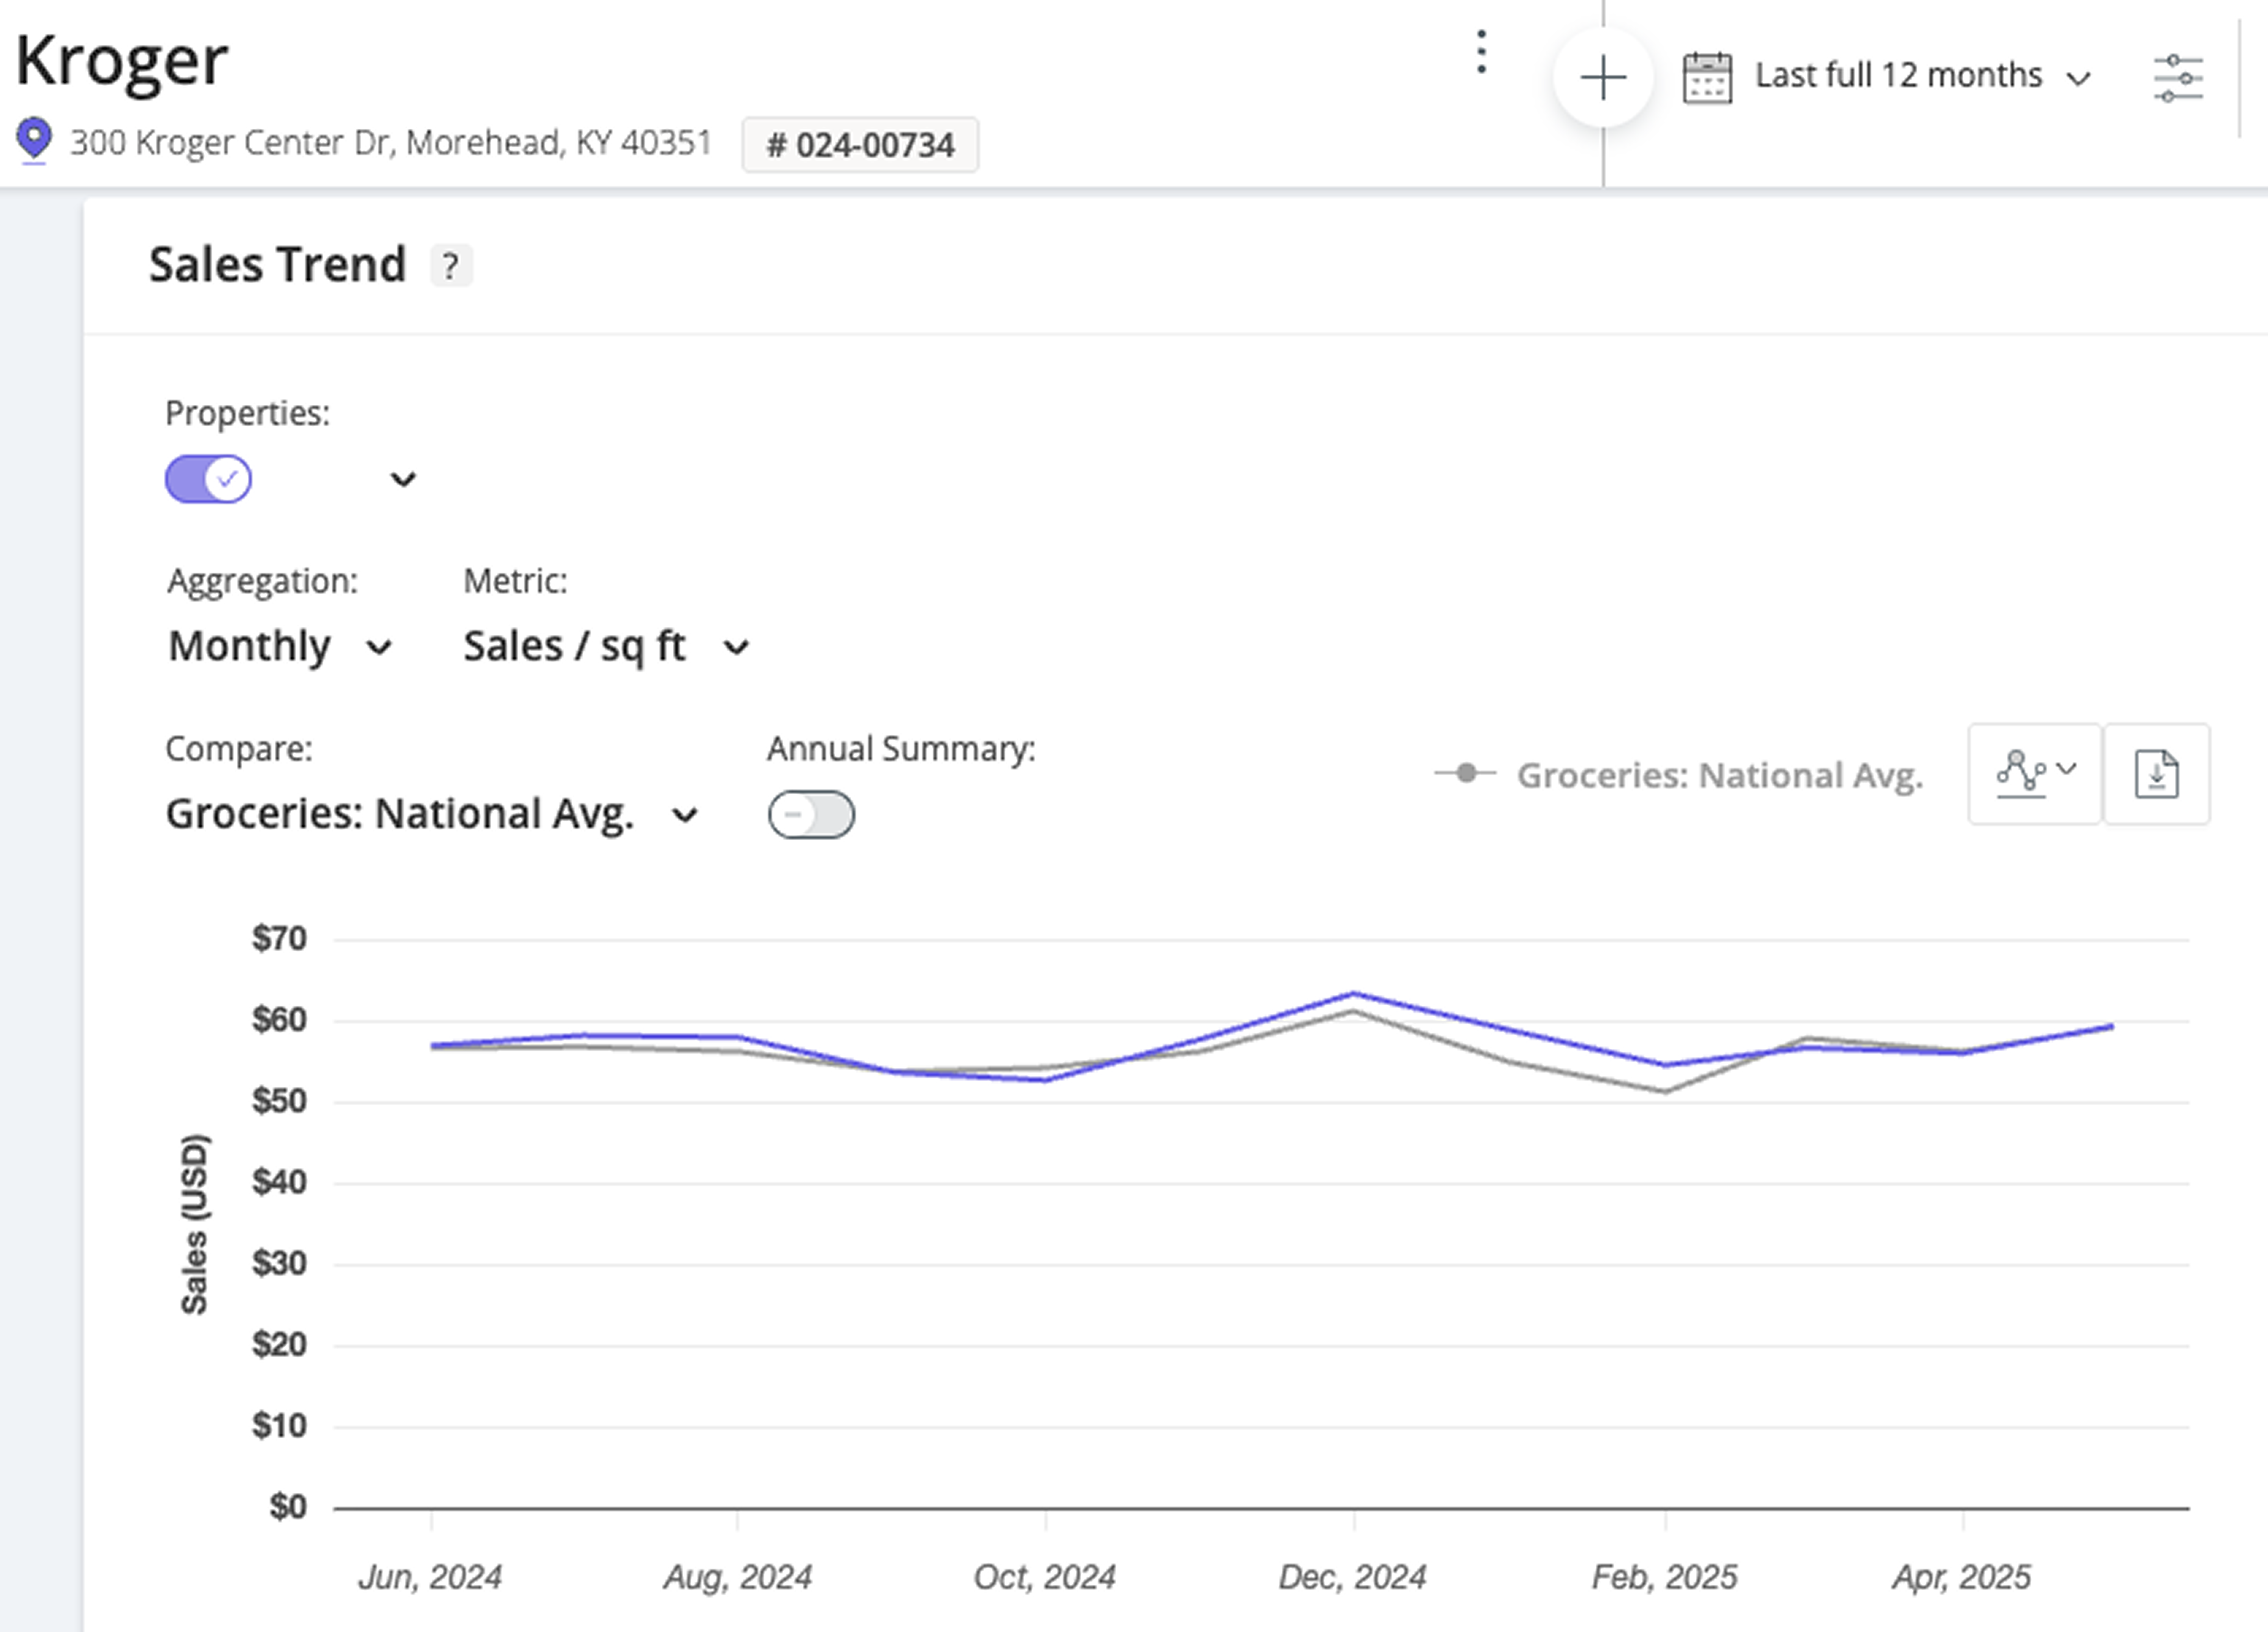Toggle Groceries: National Avg. legend entry

tap(1679, 775)
